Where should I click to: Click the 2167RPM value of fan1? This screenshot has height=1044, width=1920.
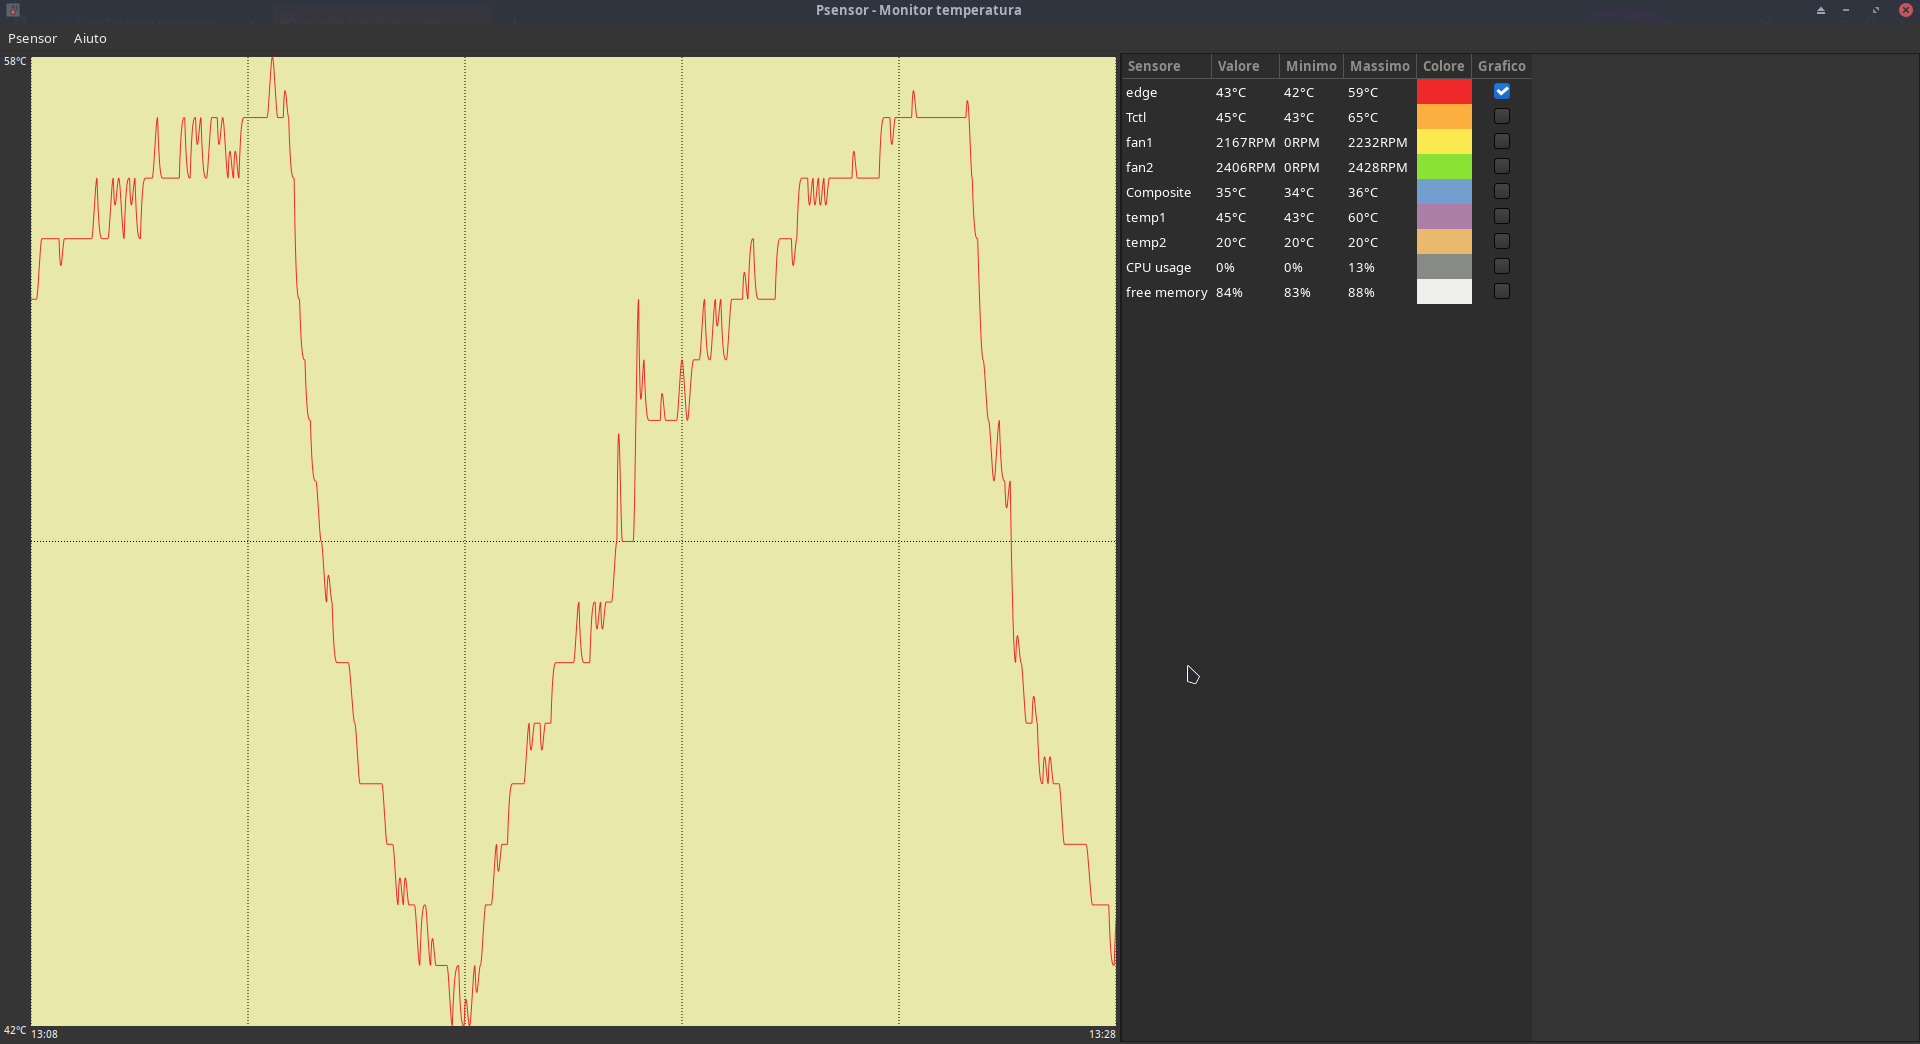pos(1245,142)
